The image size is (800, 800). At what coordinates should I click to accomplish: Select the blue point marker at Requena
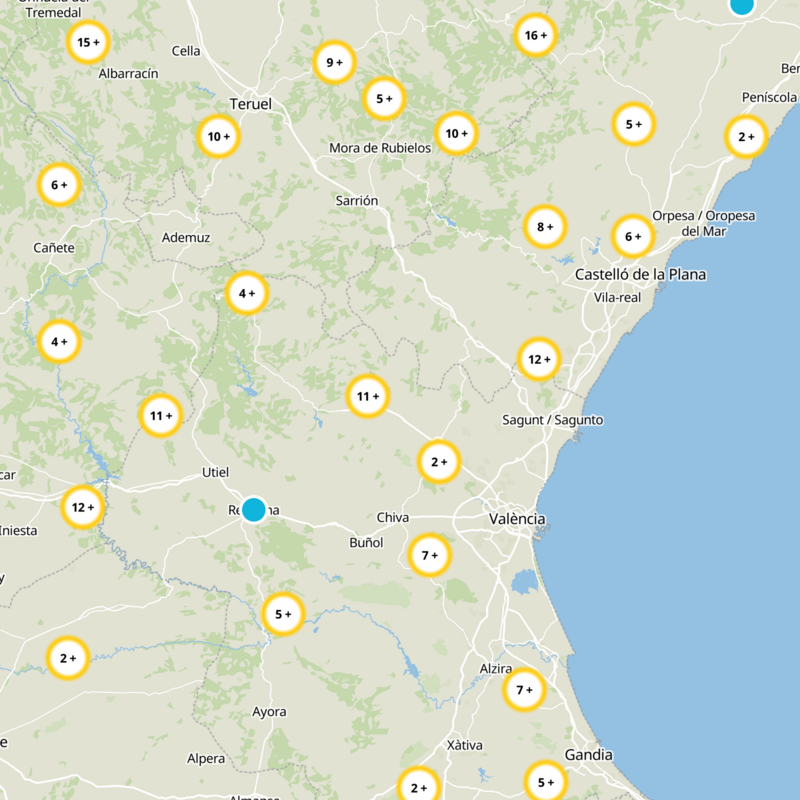tap(254, 509)
